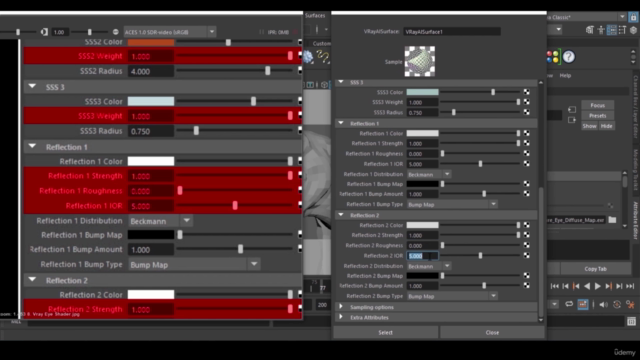Step back one frame
Screen dimensions: 640x360
coord(565,286)
